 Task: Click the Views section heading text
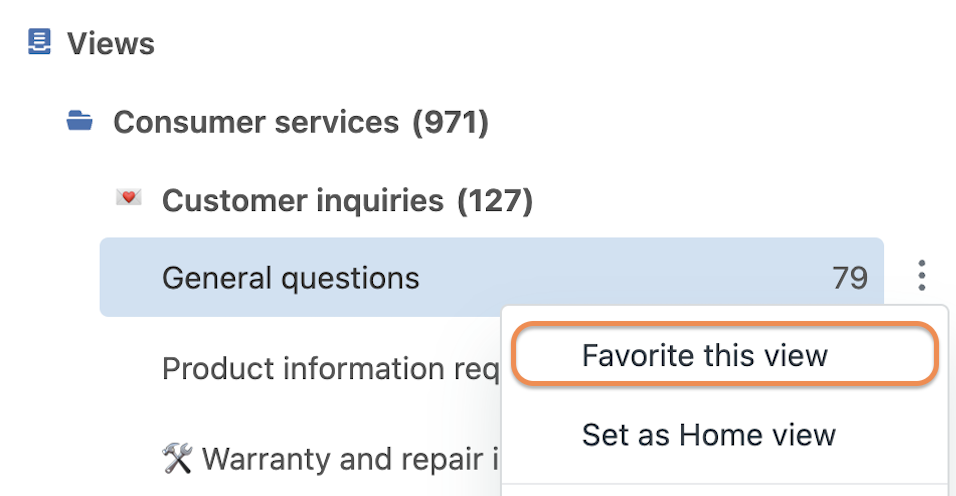[x=111, y=44]
